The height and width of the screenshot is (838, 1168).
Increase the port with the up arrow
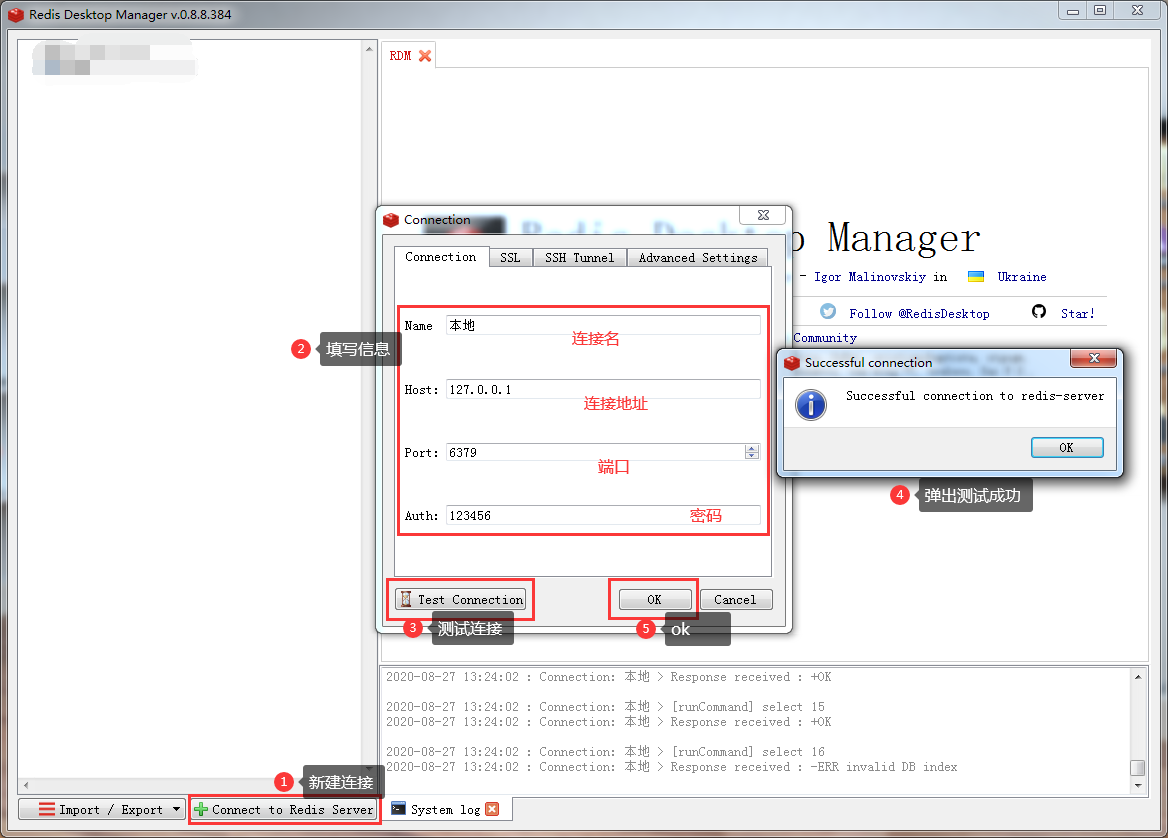[752, 448]
